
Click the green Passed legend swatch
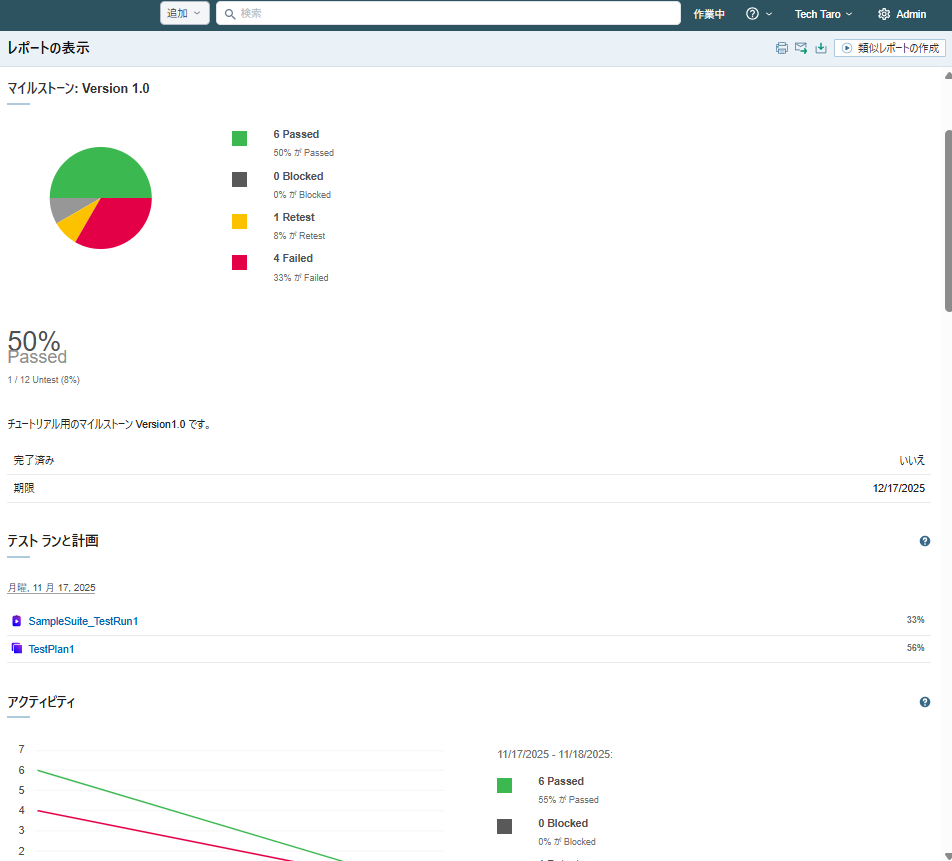pos(239,138)
